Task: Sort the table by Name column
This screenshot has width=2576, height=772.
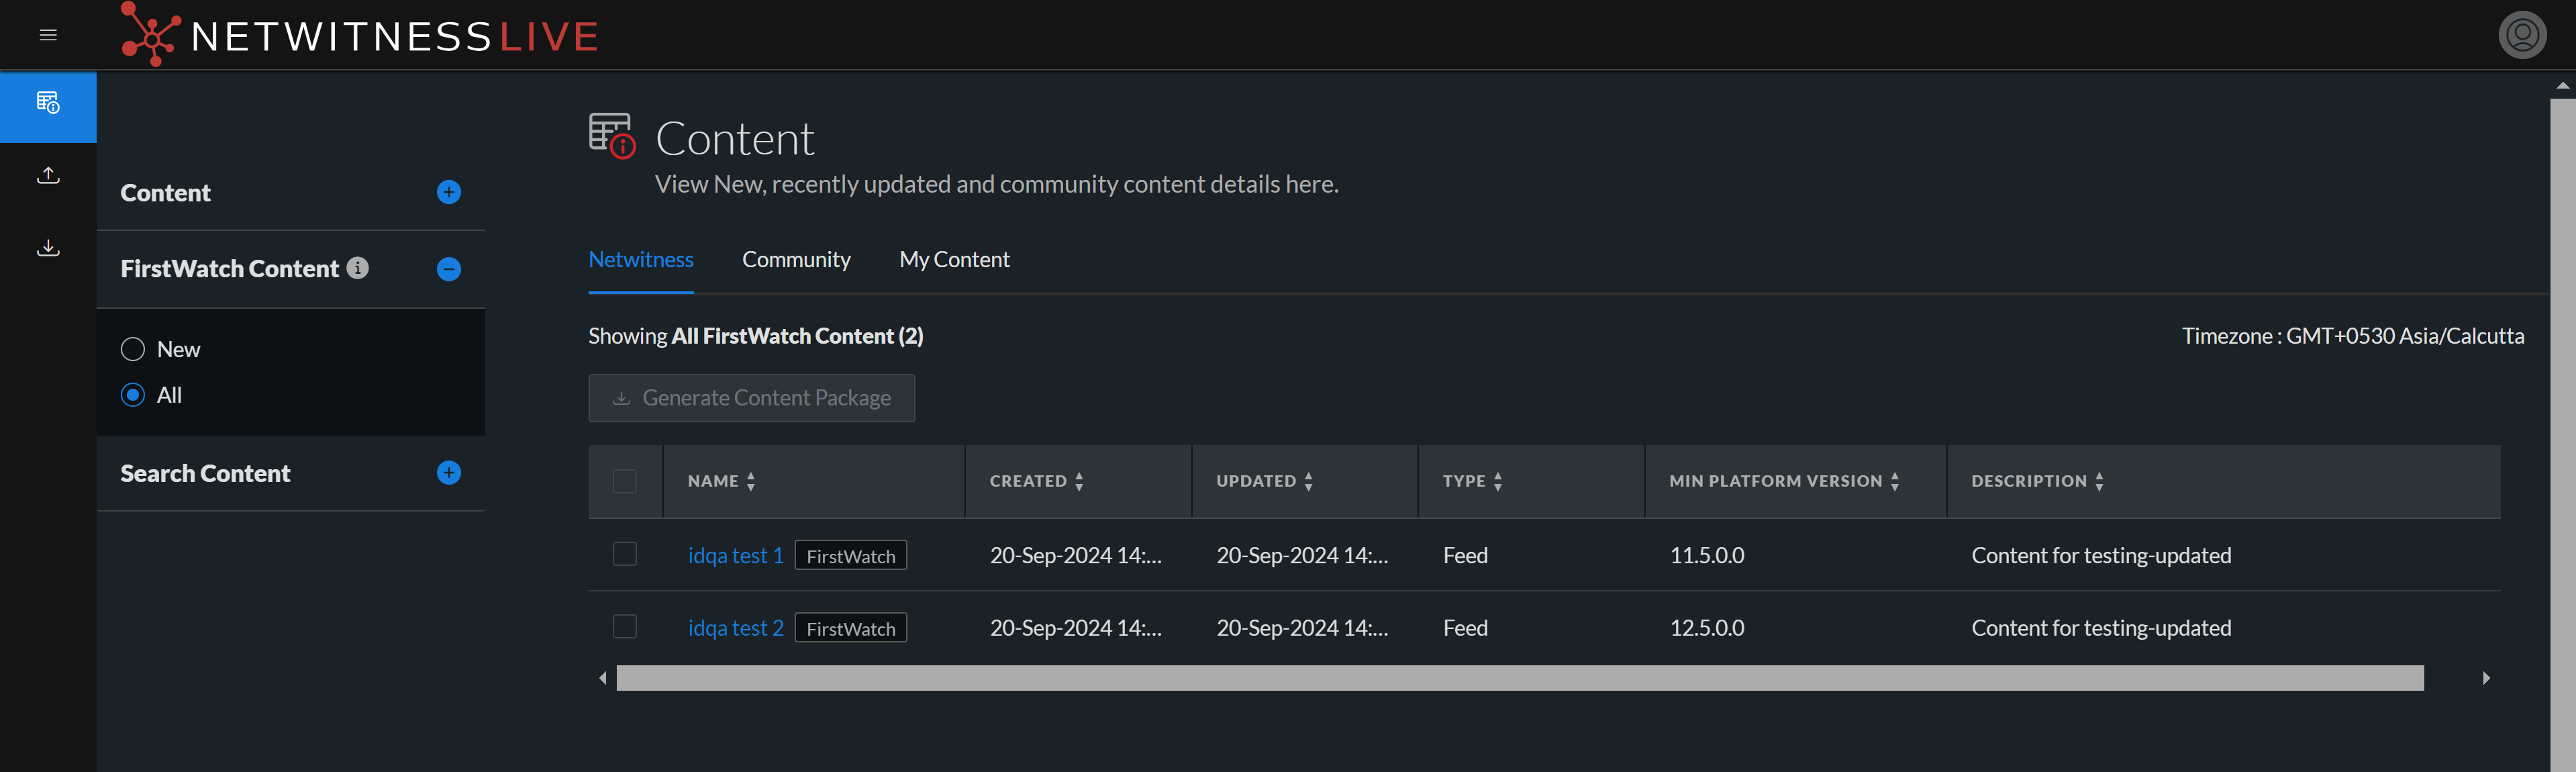Action: pos(751,481)
